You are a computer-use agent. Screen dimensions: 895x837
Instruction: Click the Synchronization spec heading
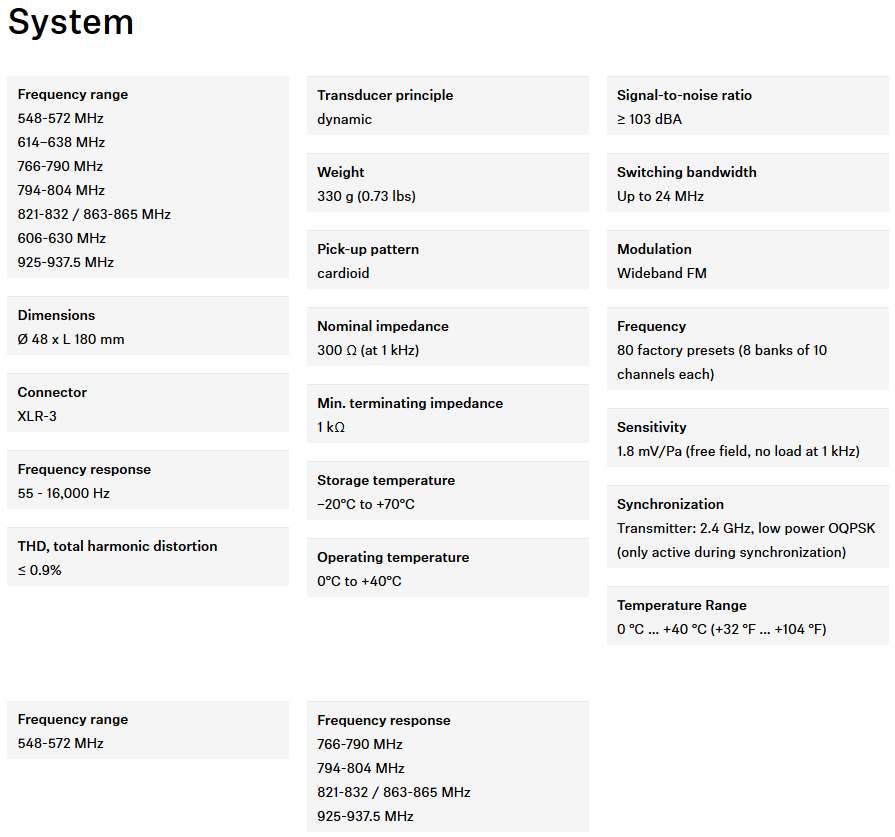[x=670, y=504]
